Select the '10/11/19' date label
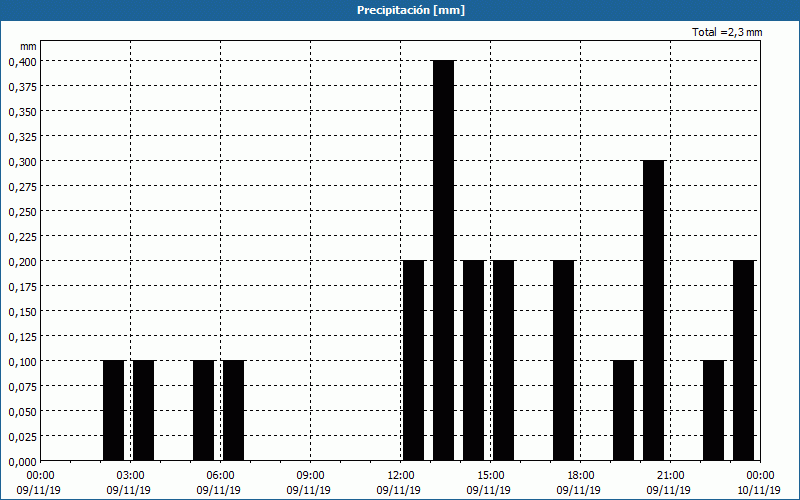 (759, 490)
